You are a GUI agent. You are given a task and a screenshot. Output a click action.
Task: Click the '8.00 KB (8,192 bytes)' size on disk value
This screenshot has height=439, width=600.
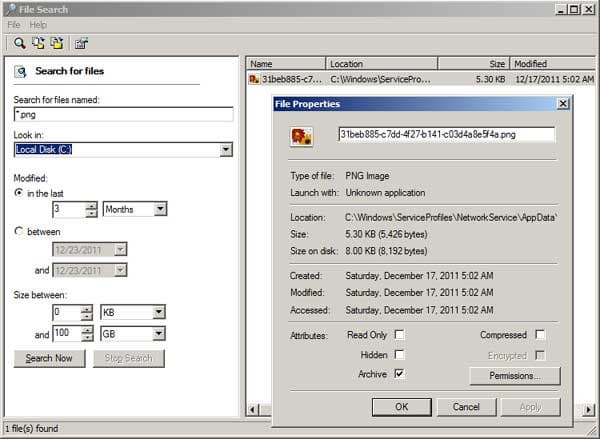coord(386,251)
